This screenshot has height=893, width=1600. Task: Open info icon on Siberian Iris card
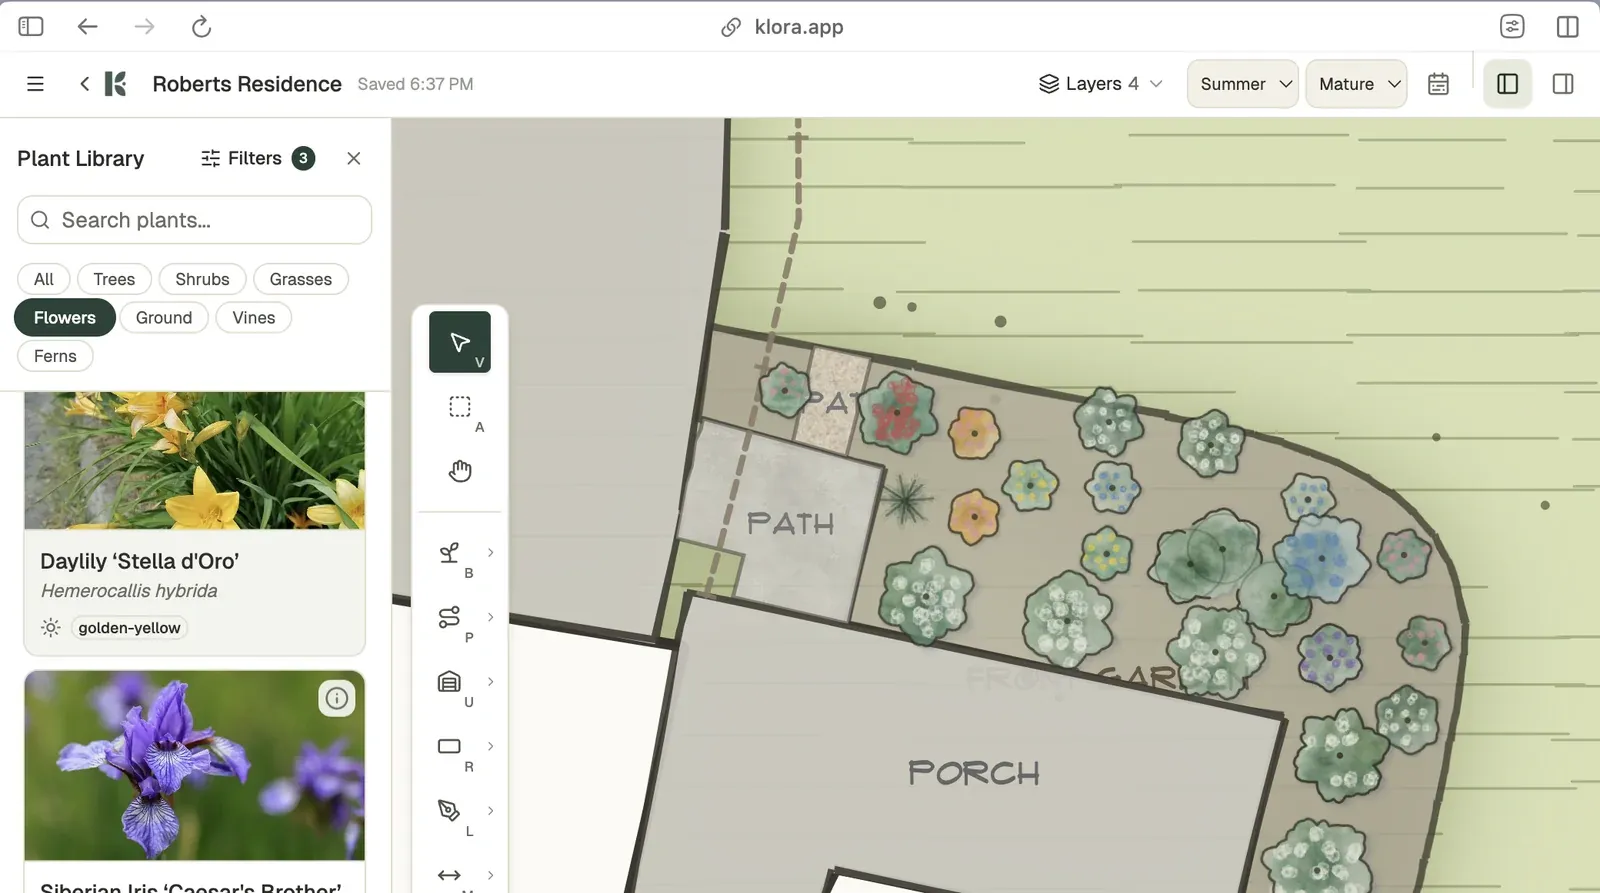pos(337,698)
